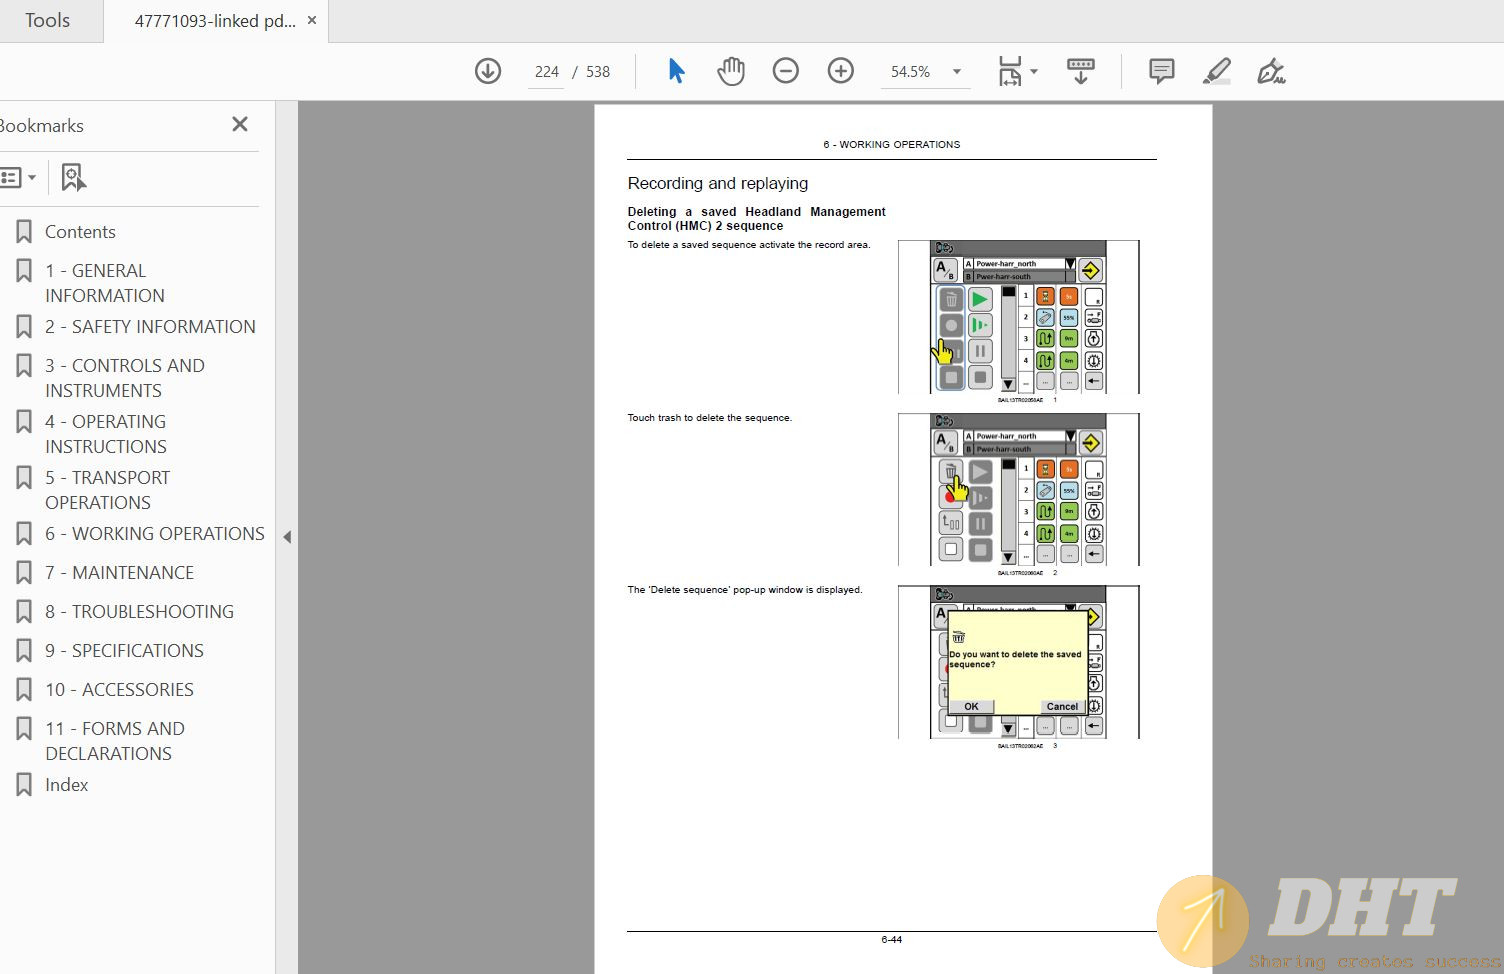
Task: Collapse the bookmarks pane with side arrow
Action: coord(287,537)
